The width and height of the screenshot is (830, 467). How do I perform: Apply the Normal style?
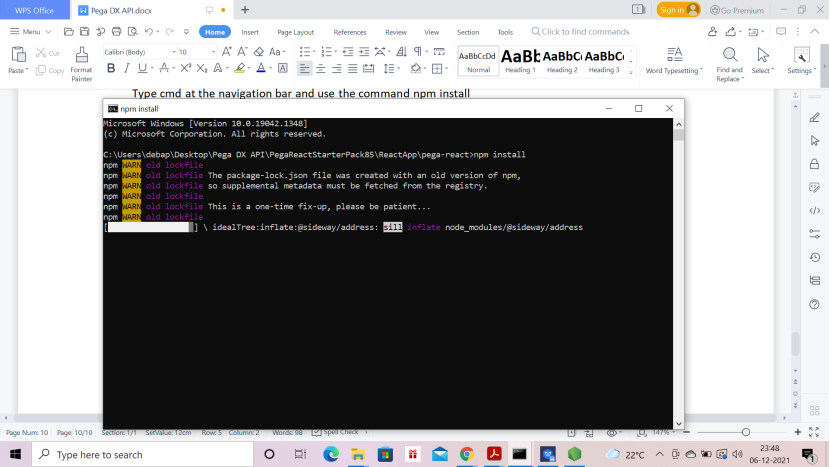click(x=479, y=60)
